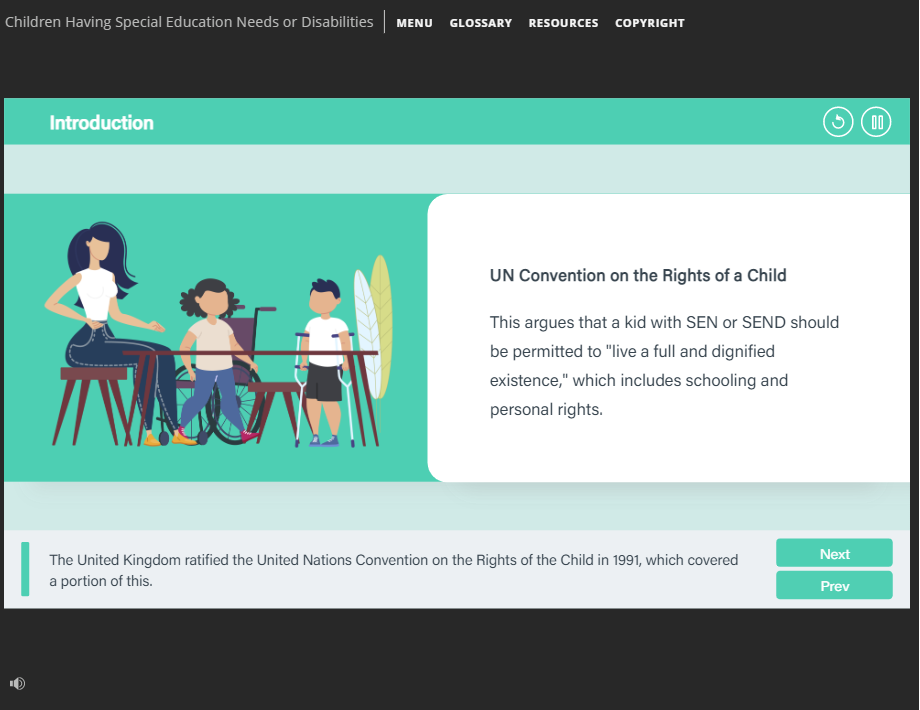The width and height of the screenshot is (920, 710).
Task: Go to the Next slide
Action: [834, 553]
